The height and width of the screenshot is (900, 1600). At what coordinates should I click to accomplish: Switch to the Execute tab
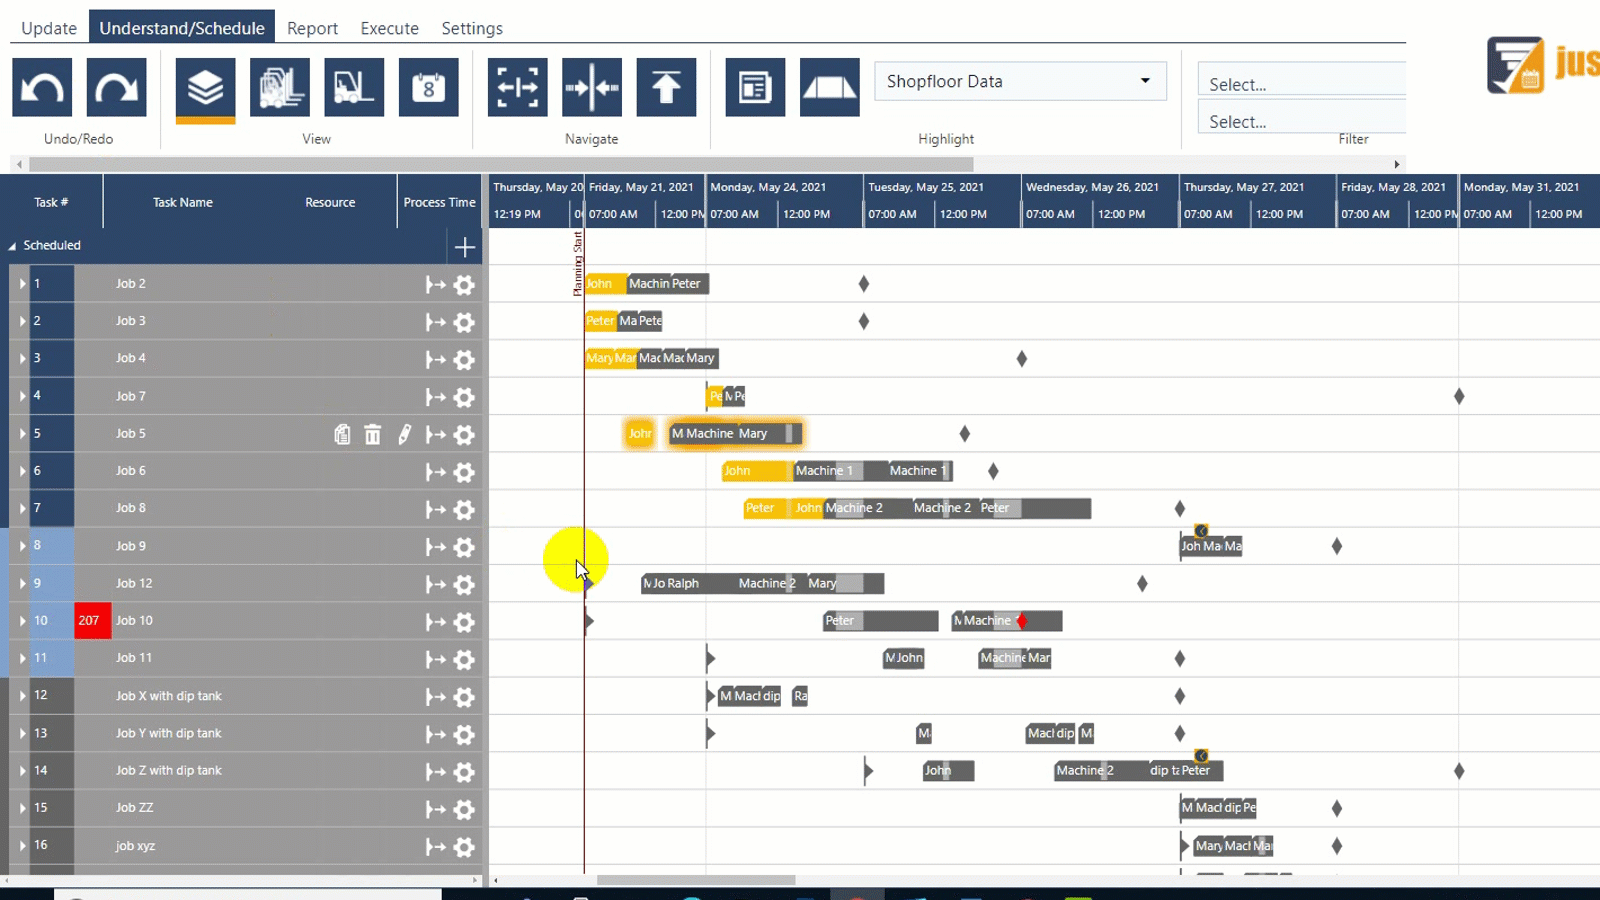pos(390,28)
